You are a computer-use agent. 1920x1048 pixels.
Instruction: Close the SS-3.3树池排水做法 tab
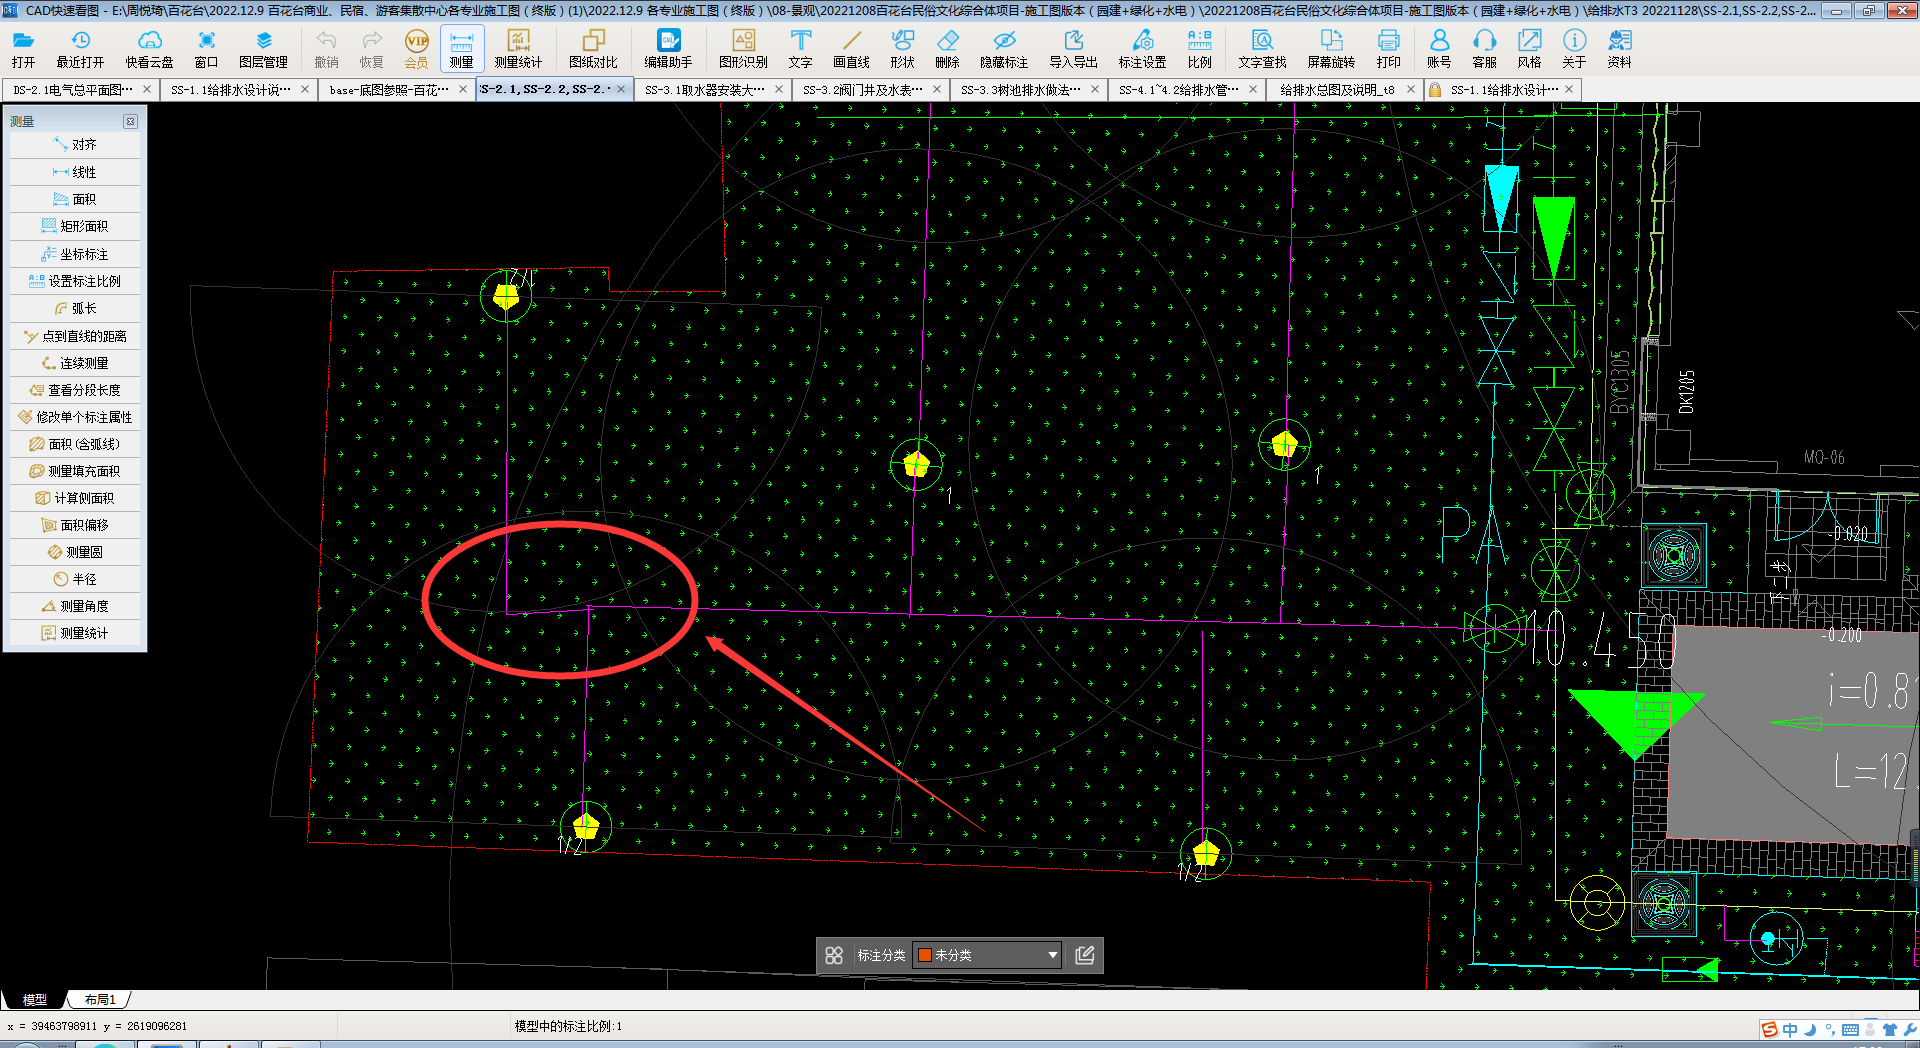pos(1095,89)
